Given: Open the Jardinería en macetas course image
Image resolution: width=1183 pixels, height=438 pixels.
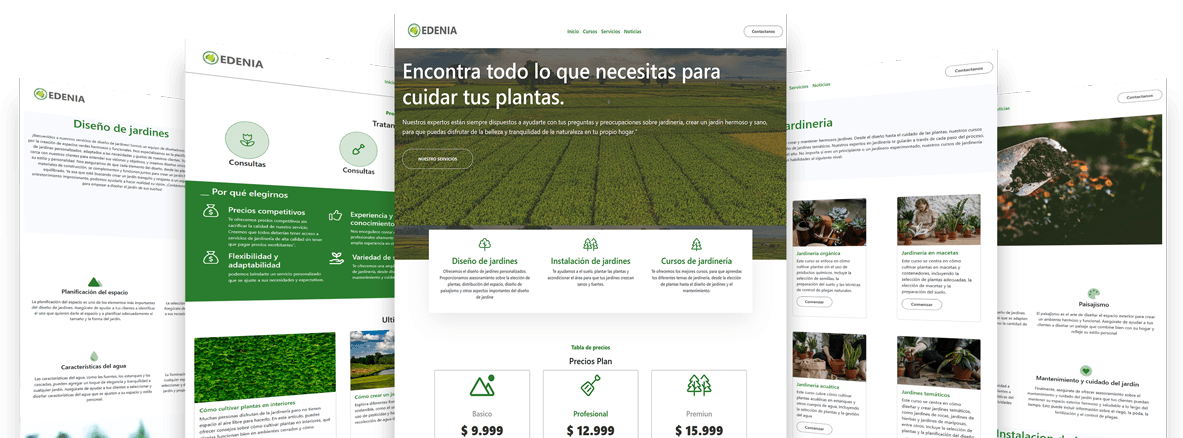Looking at the screenshot, I should click(939, 219).
